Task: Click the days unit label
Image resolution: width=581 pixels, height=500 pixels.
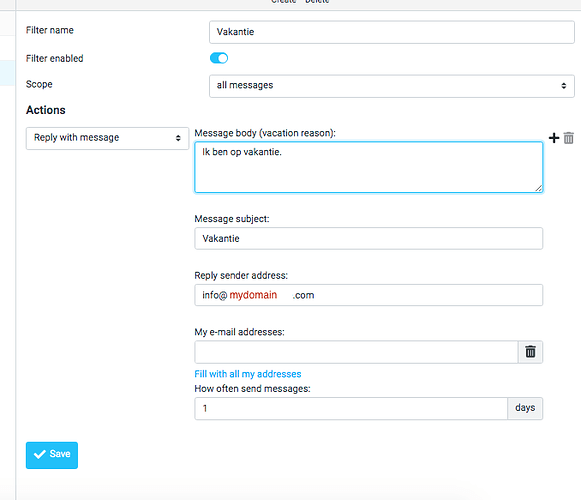Action: point(525,408)
